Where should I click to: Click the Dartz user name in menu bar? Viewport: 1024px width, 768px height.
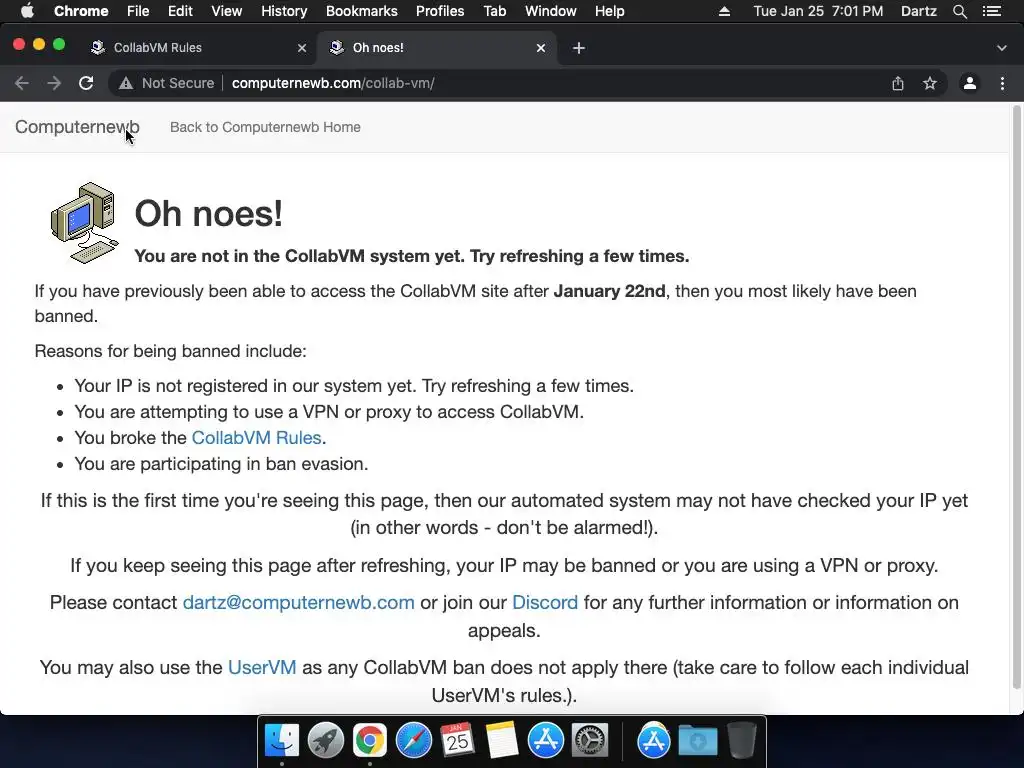click(x=918, y=11)
